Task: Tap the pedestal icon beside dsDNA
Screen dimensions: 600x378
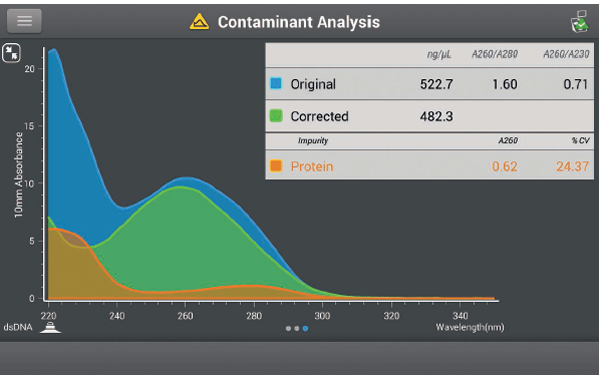Action: click(x=50, y=327)
